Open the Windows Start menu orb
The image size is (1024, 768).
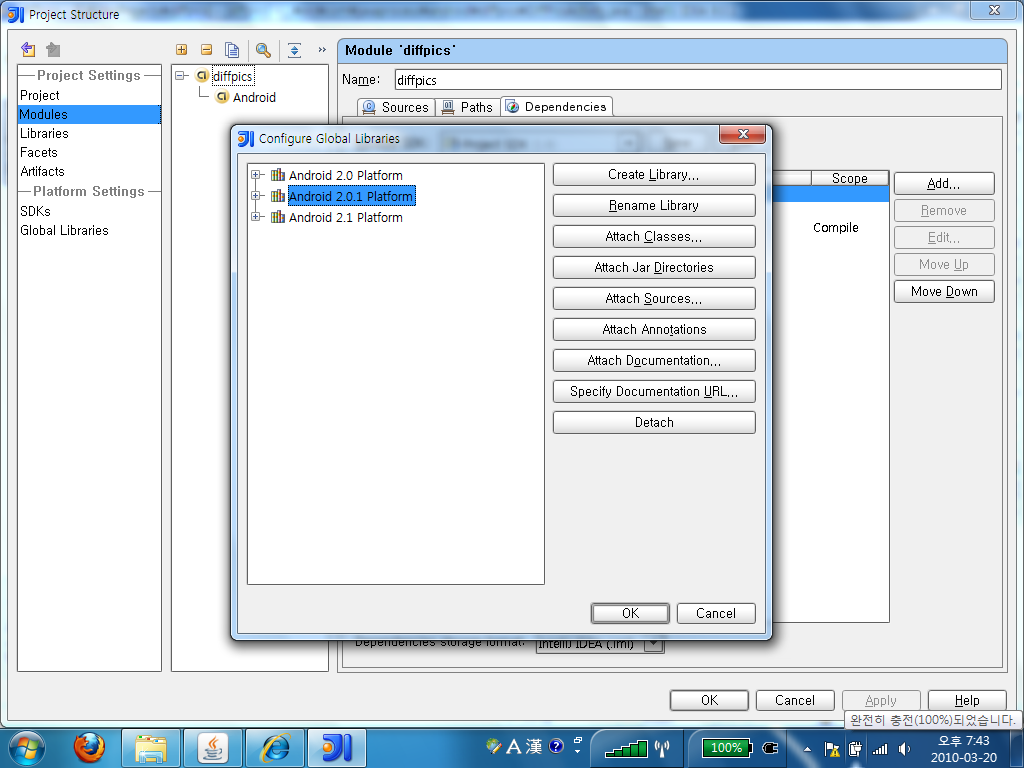pos(27,748)
